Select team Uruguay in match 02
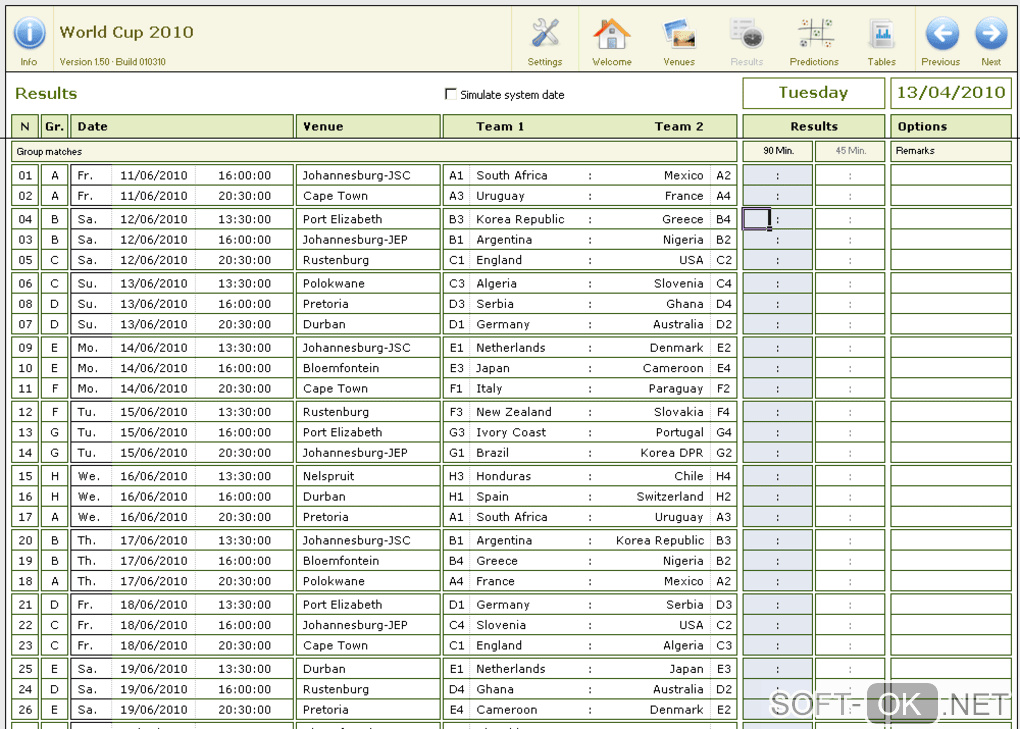 (500, 196)
